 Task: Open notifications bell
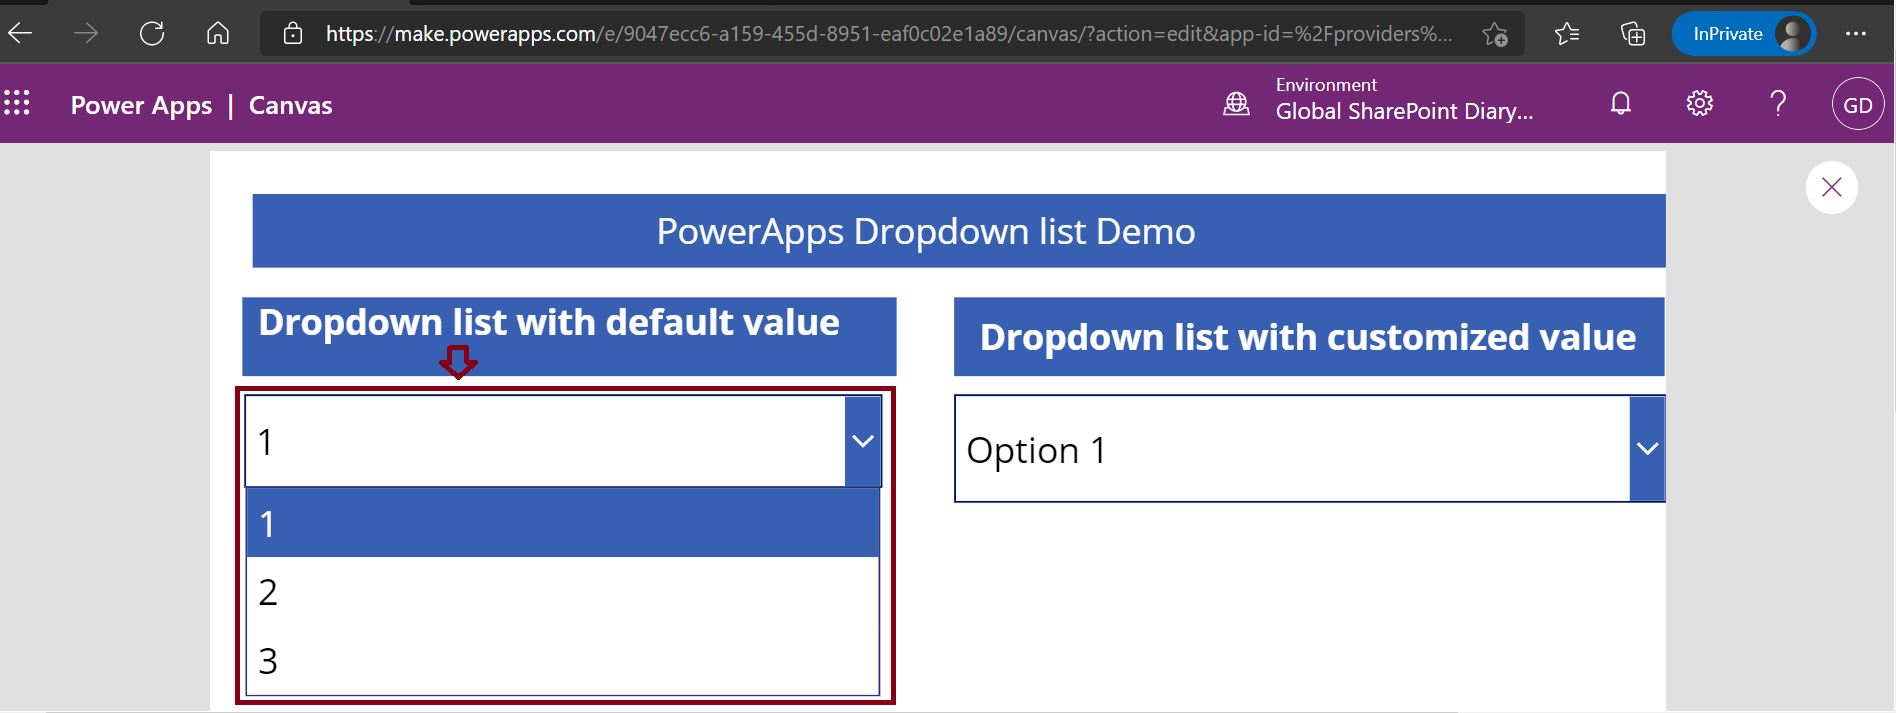tap(1621, 102)
